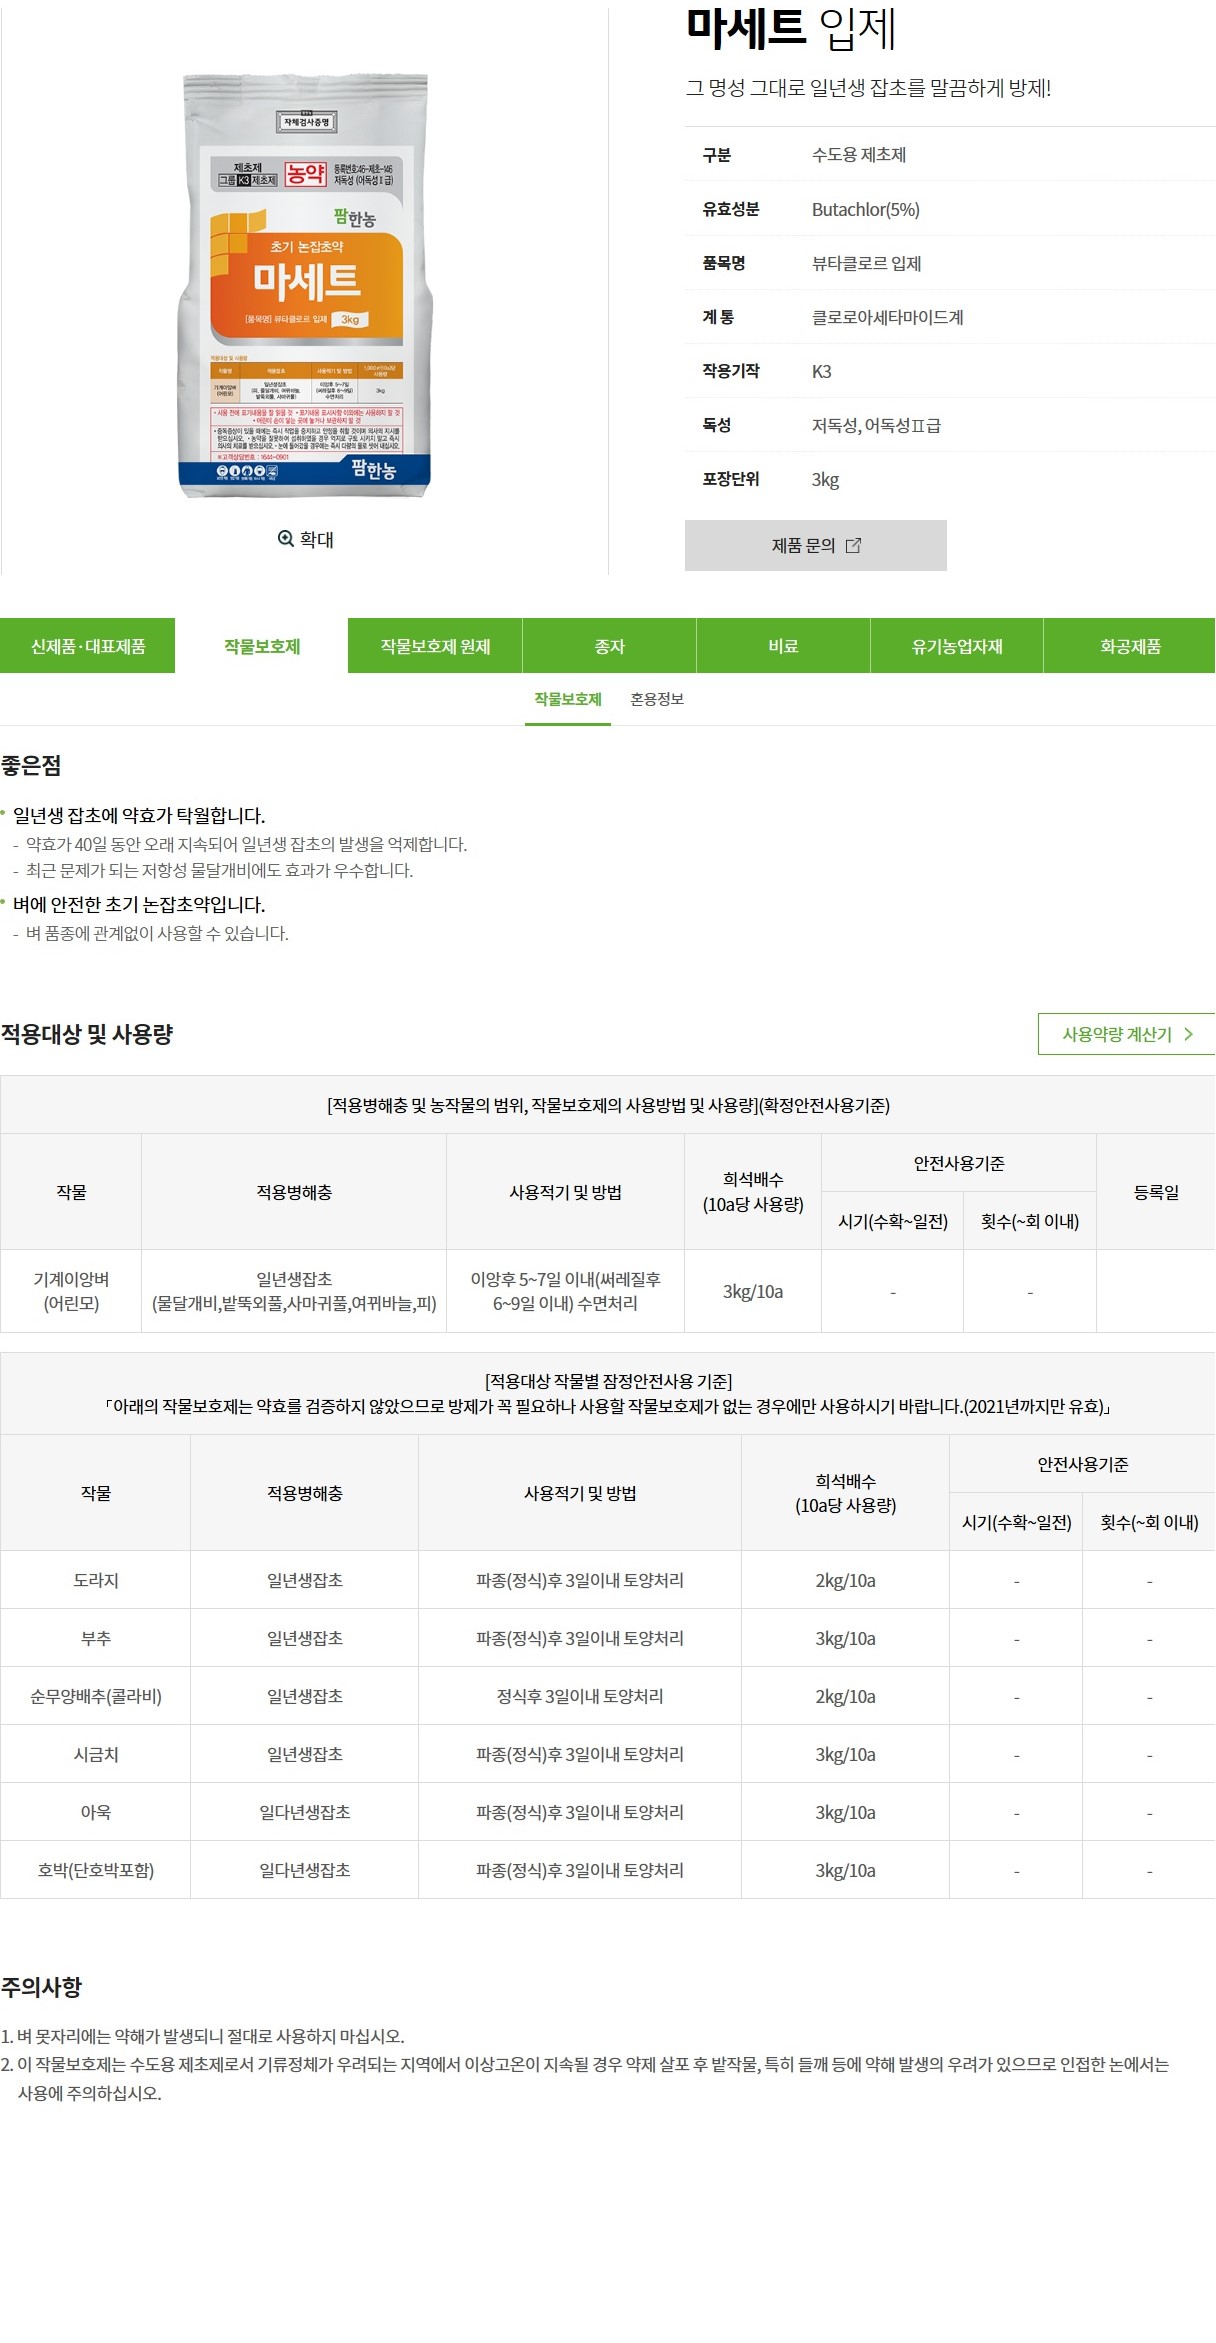The height and width of the screenshot is (2343, 1216).
Task: Click the chevron arrow in 사용약량 계산기 button
Action: (x=1188, y=1034)
